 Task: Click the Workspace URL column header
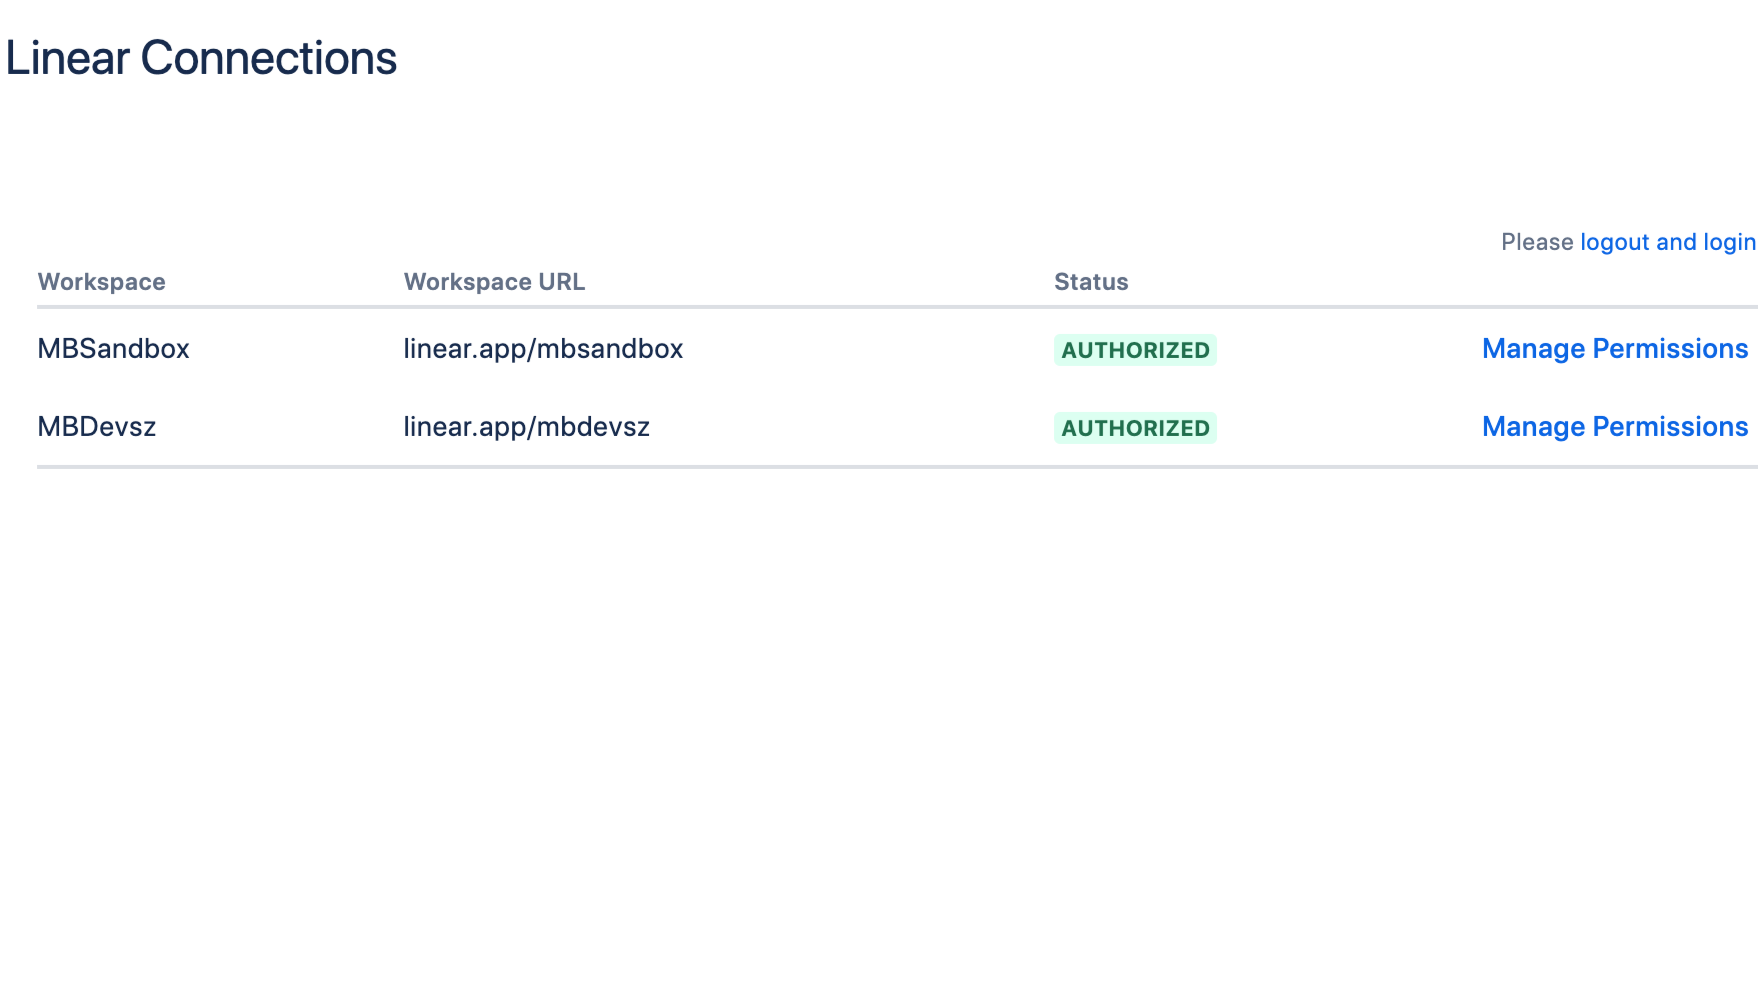click(494, 282)
